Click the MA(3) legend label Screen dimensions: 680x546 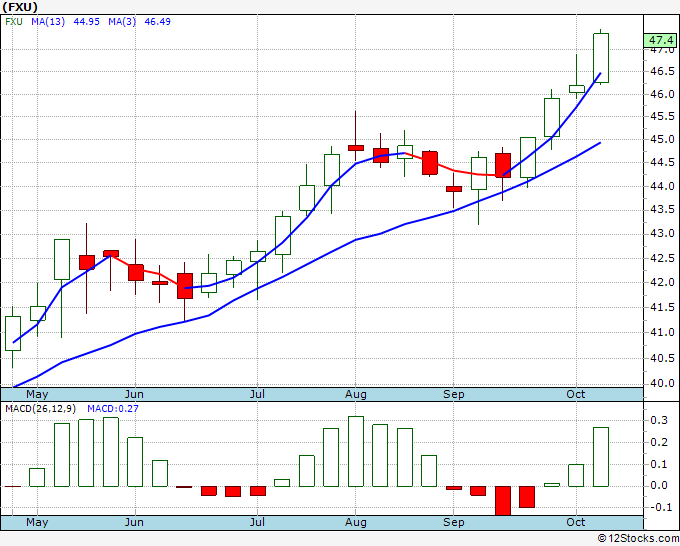[x=122, y=22]
